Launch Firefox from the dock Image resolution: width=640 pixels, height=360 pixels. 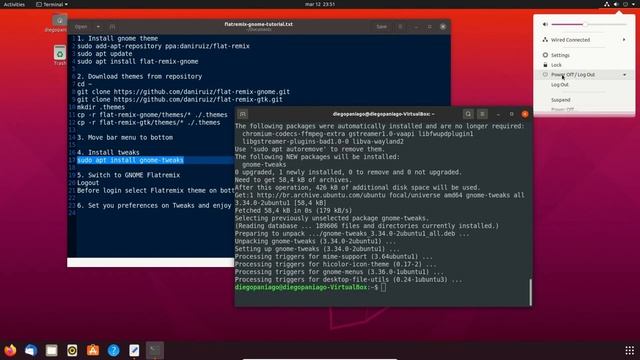coord(10,350)
